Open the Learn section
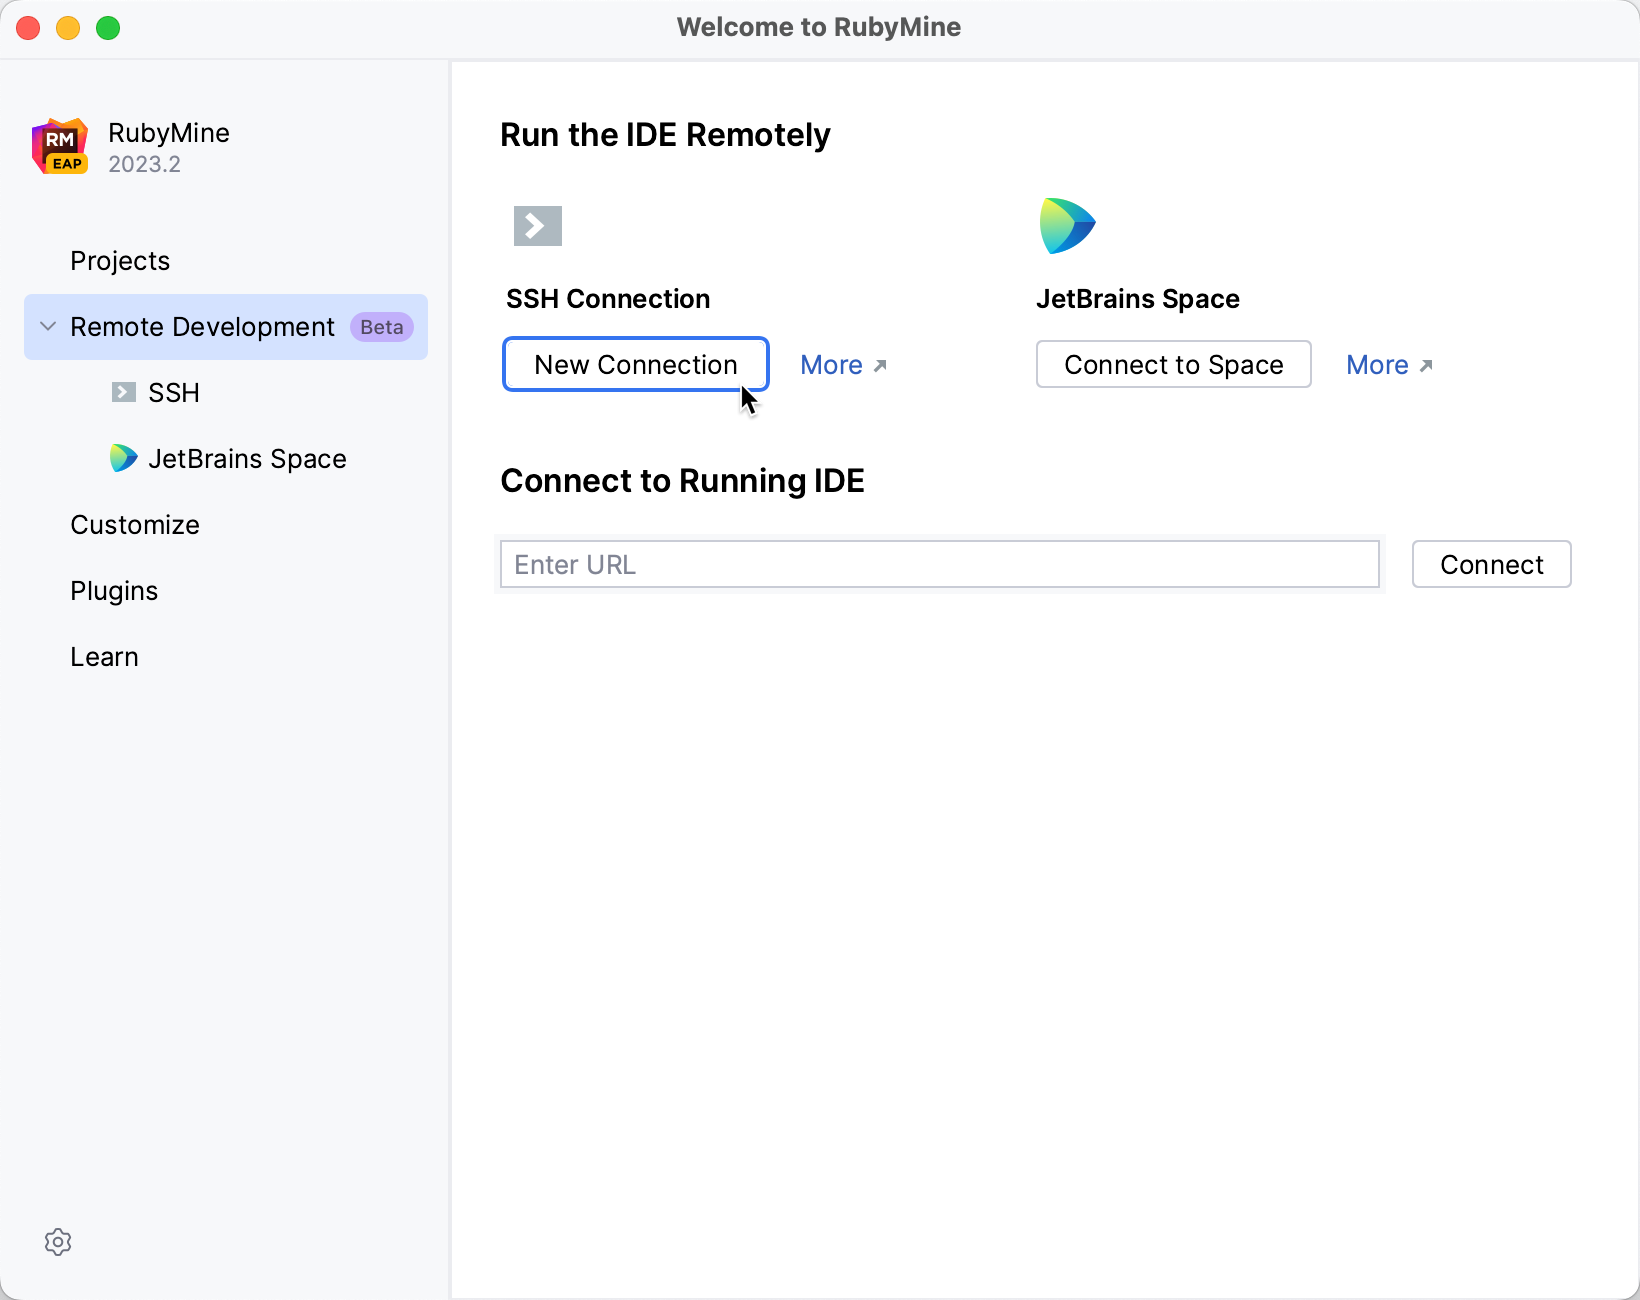The height and width of the screenshot is (1300, 1640). click(x=104, y=657)
